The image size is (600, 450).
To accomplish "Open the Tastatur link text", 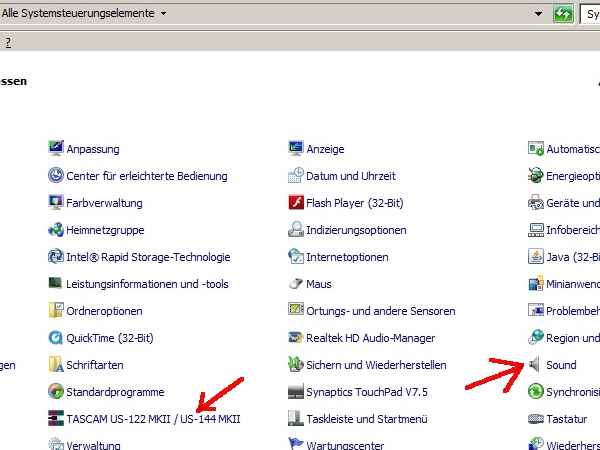I will click(566, 419).
